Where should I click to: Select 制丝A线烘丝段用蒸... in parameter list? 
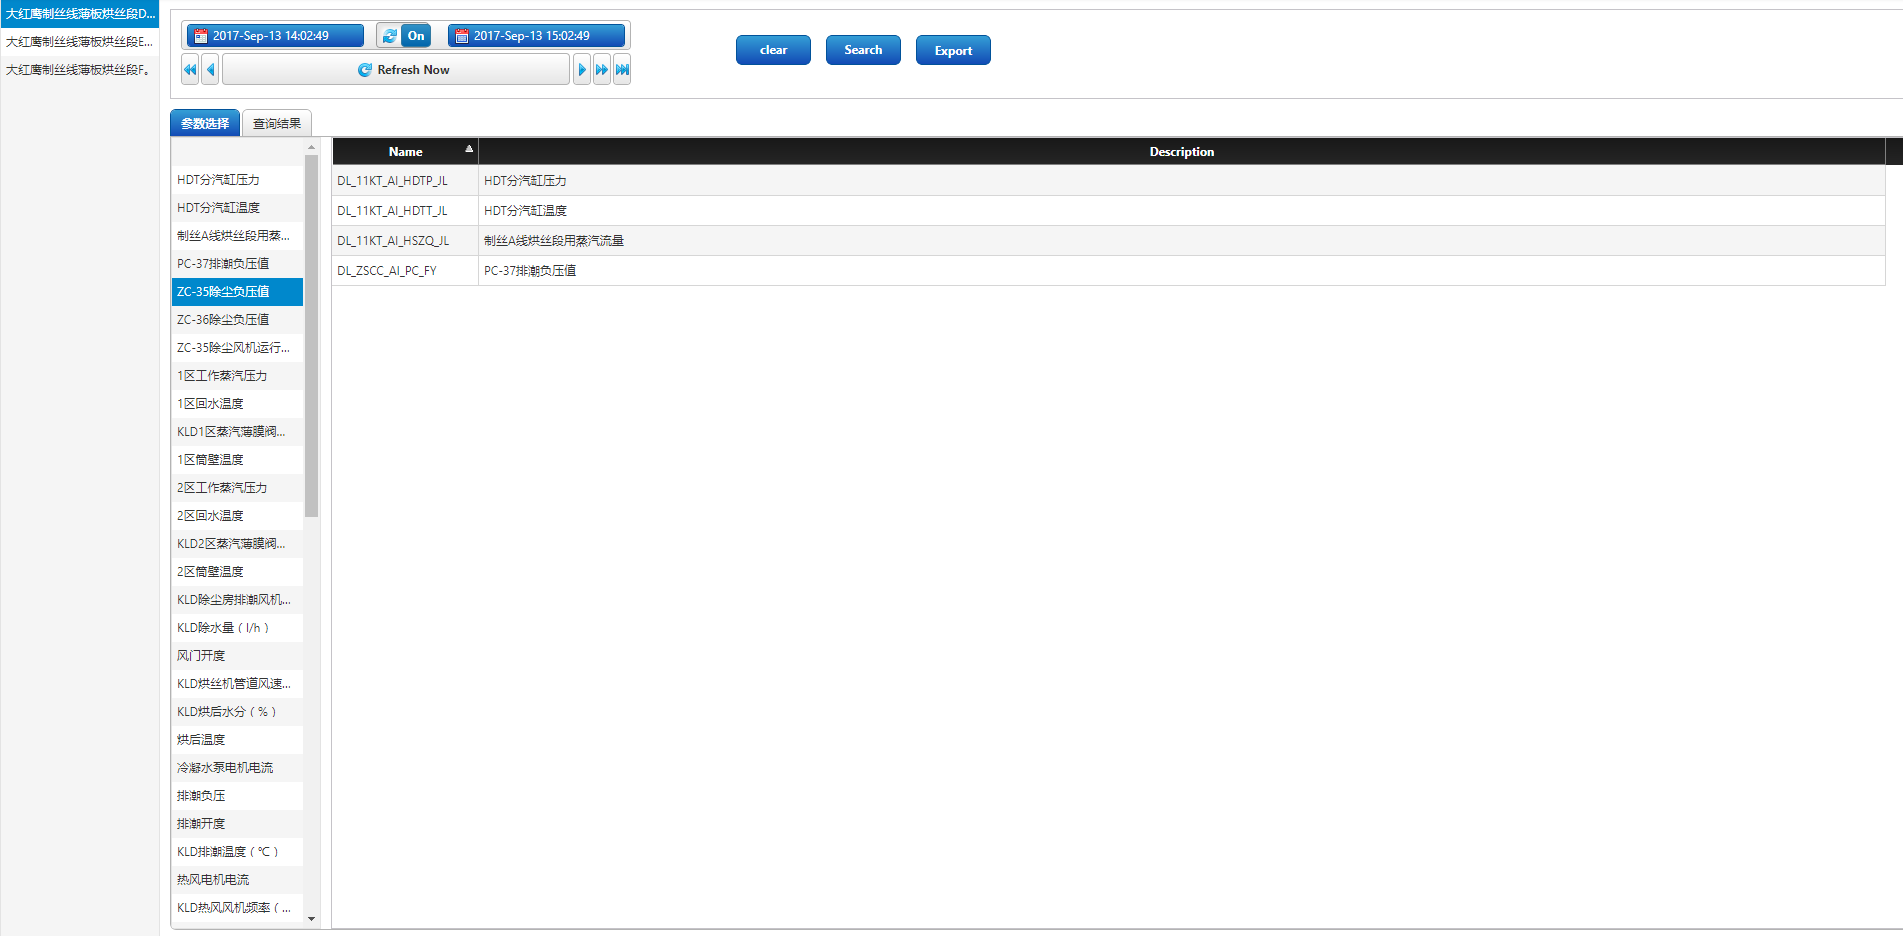tap(237, 236)
